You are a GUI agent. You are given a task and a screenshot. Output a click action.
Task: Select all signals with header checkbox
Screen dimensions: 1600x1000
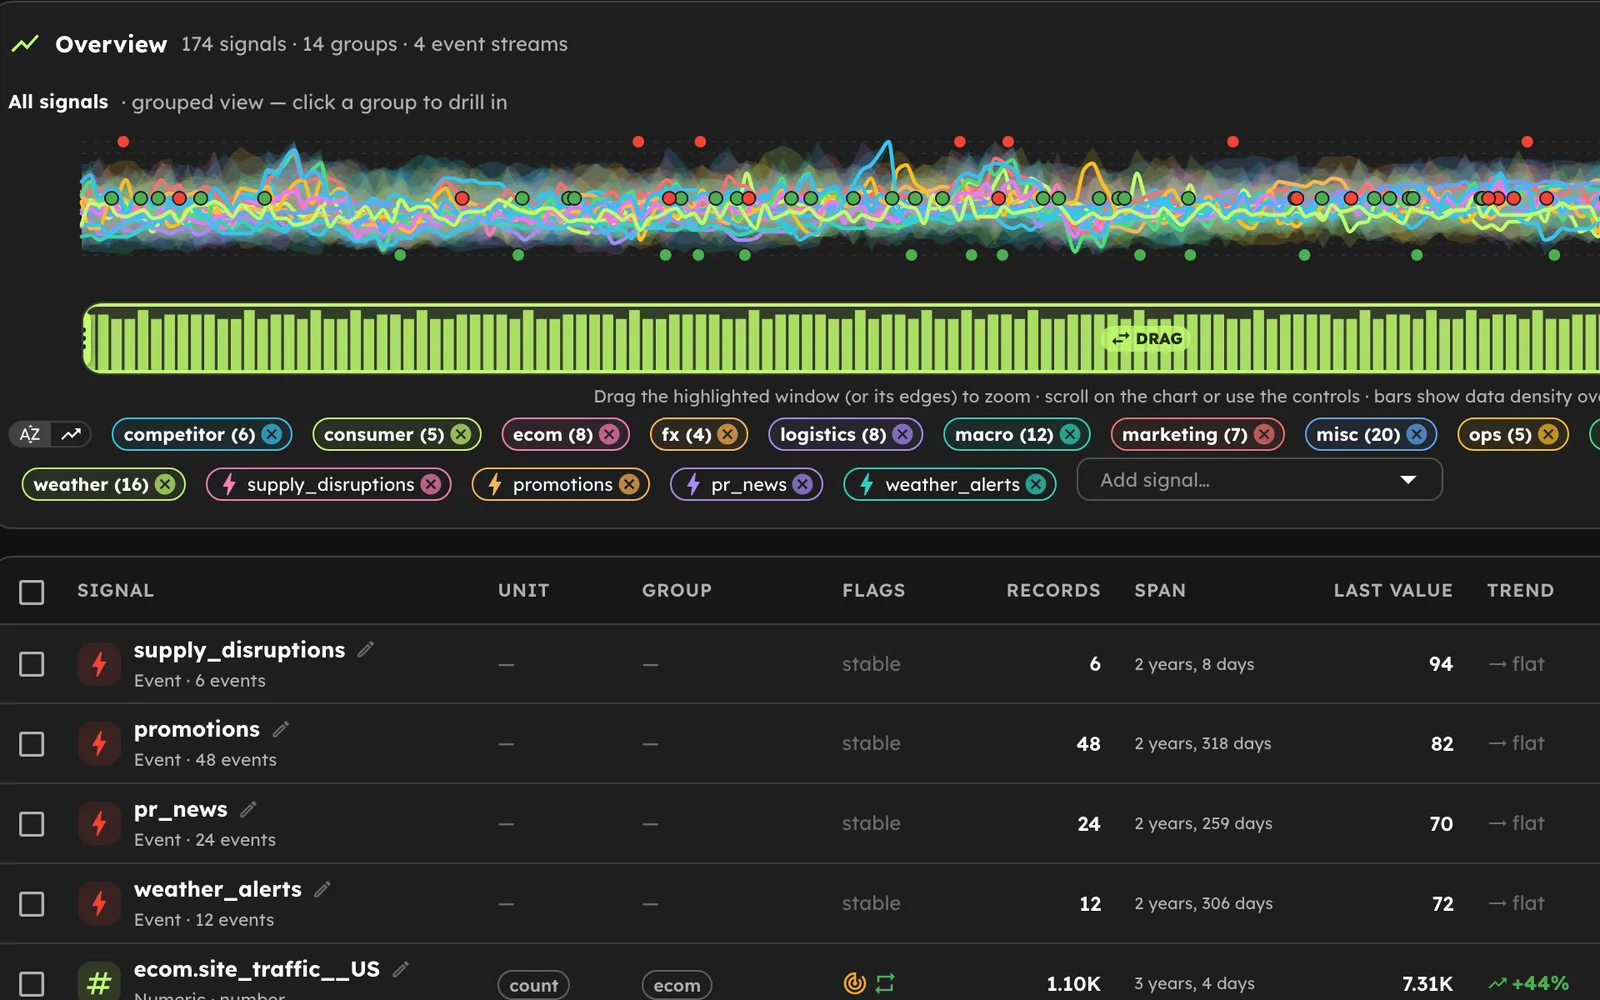click(32, 592)
